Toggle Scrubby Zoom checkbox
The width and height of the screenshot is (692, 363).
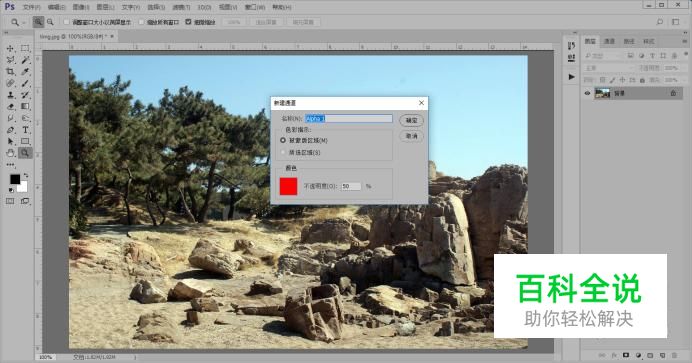(188, 22)
